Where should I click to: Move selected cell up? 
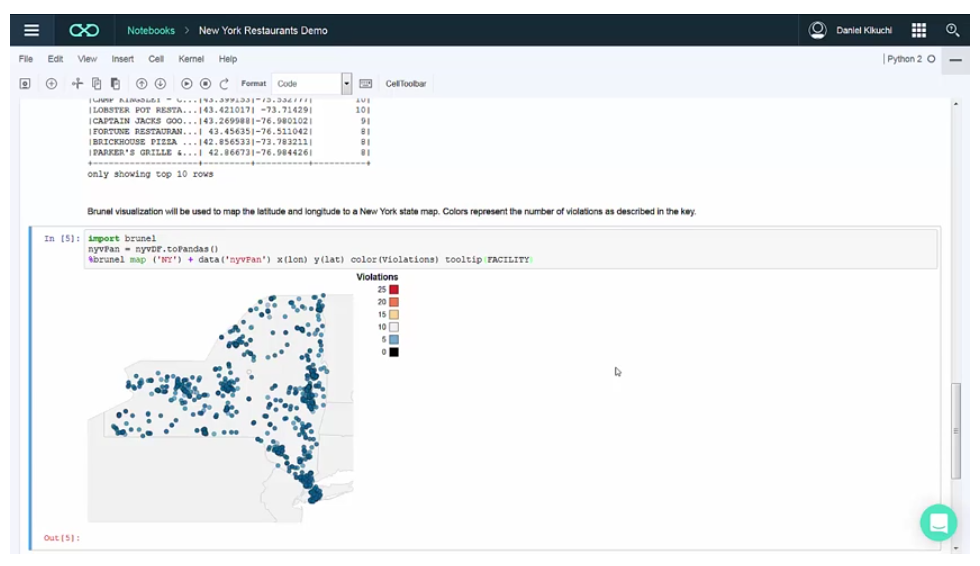141,84
